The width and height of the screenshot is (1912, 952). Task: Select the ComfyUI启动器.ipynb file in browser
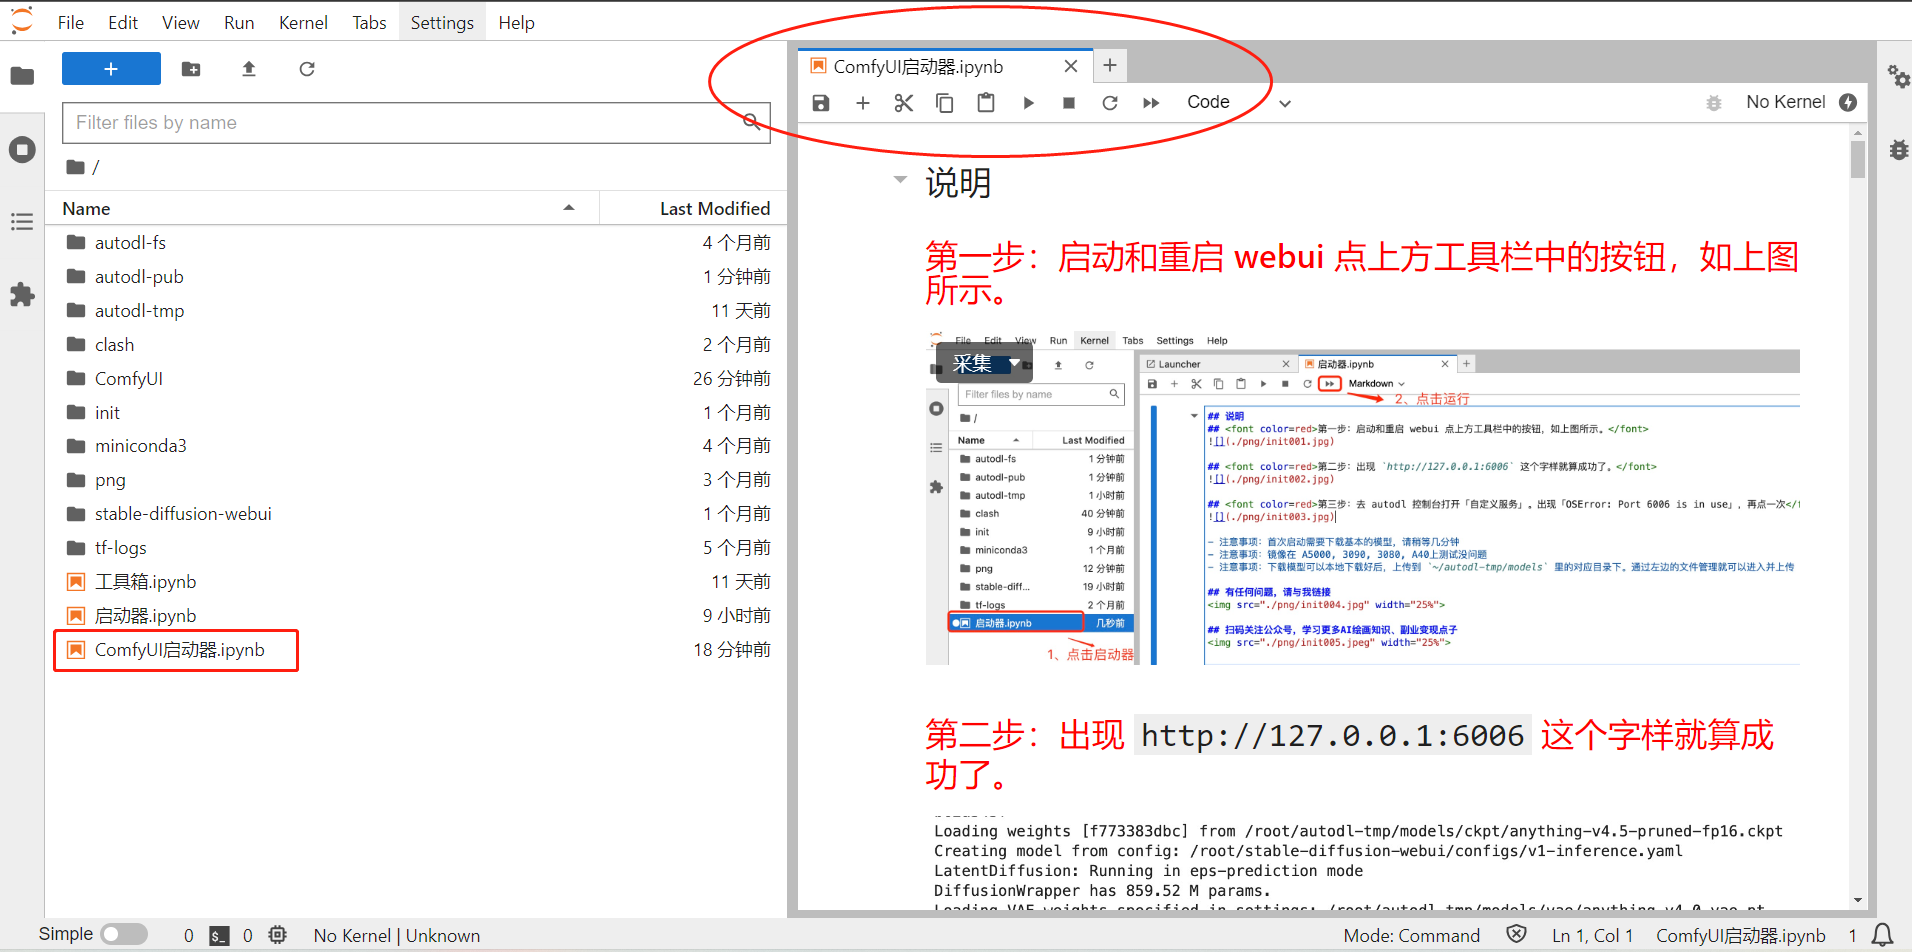pyautogui.click(x=416, y=650)
